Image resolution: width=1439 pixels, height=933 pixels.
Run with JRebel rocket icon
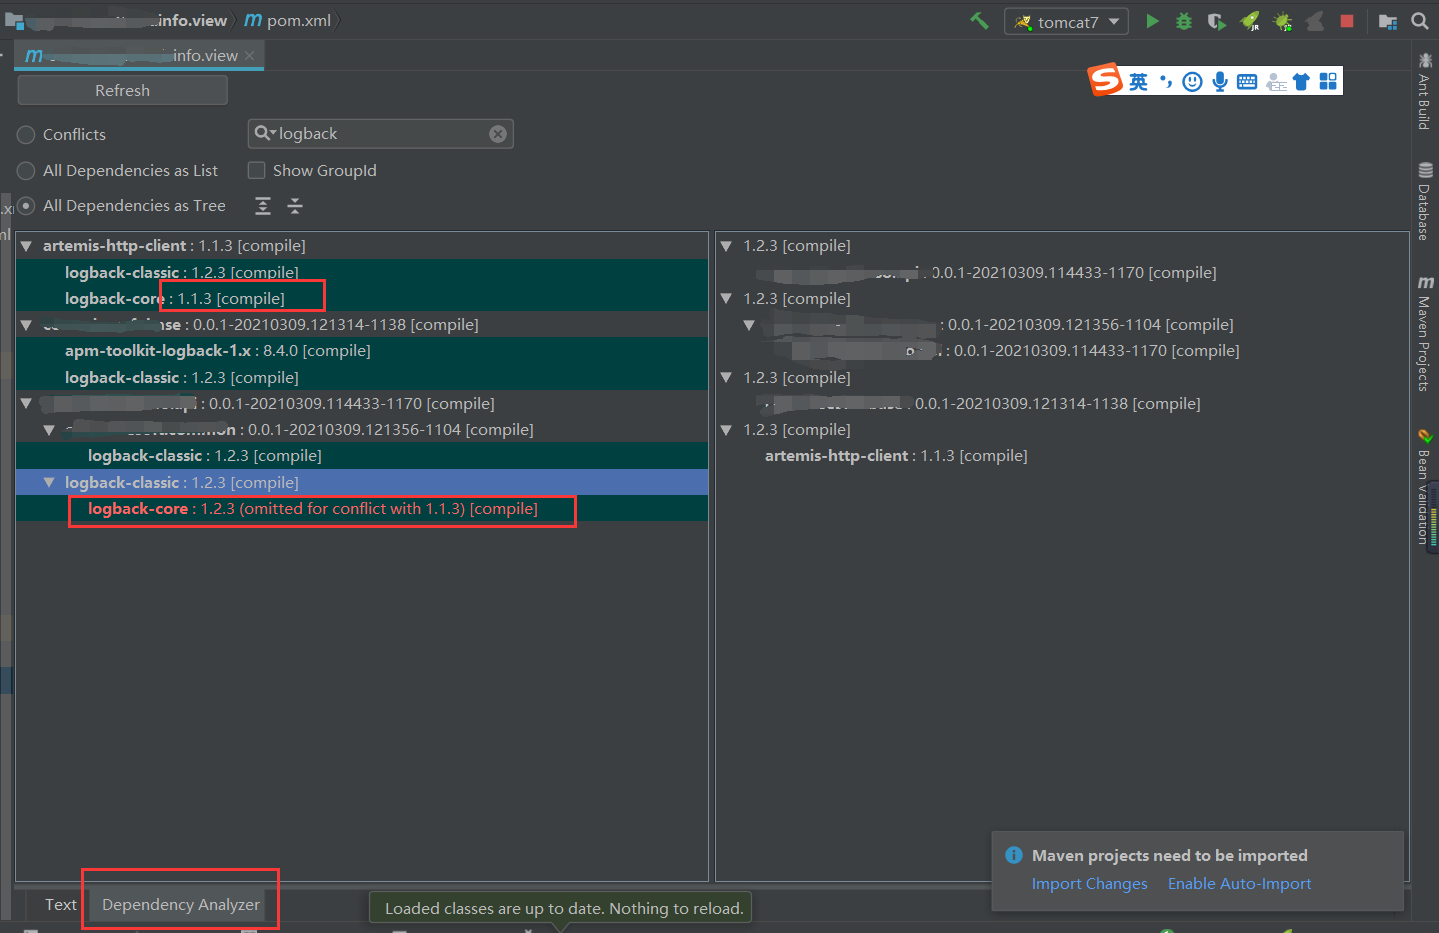pyautogui.click(x=1249, y=20)
